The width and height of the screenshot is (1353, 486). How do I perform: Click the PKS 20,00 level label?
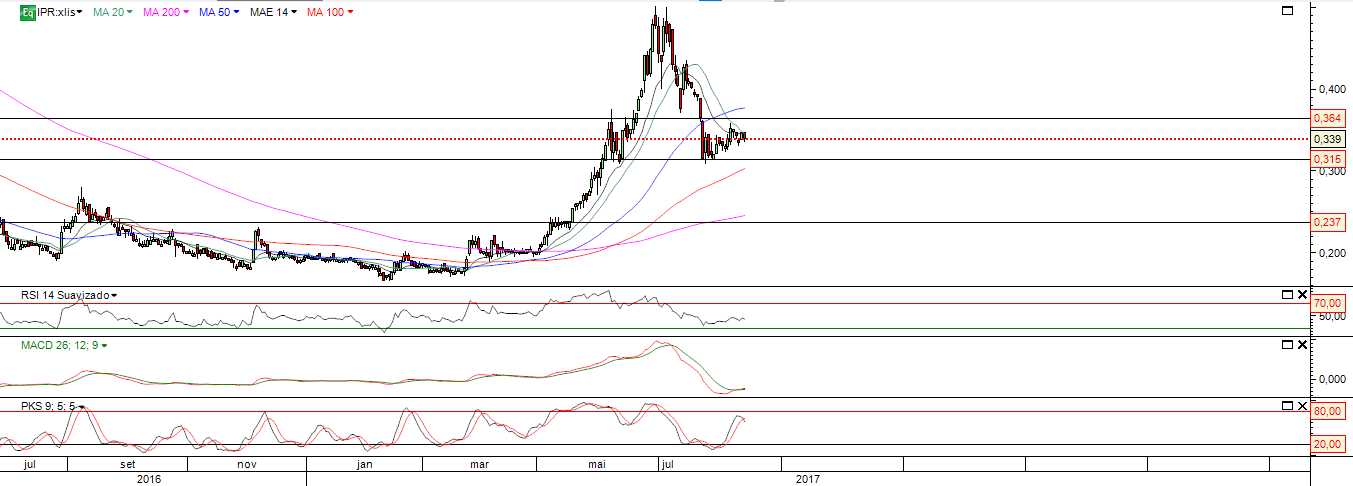[1328, 444]
